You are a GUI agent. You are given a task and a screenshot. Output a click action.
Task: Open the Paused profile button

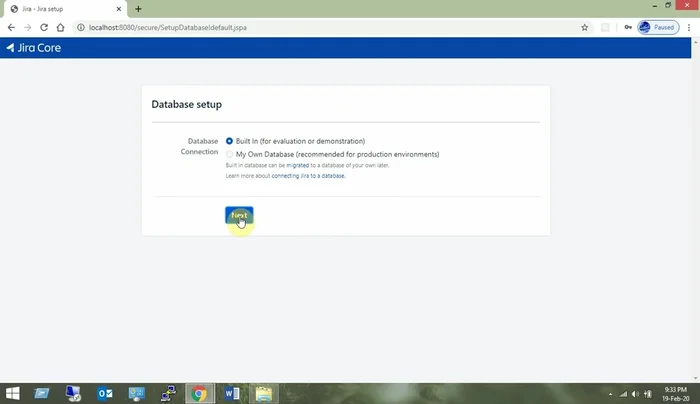click(x=658, y=28)
